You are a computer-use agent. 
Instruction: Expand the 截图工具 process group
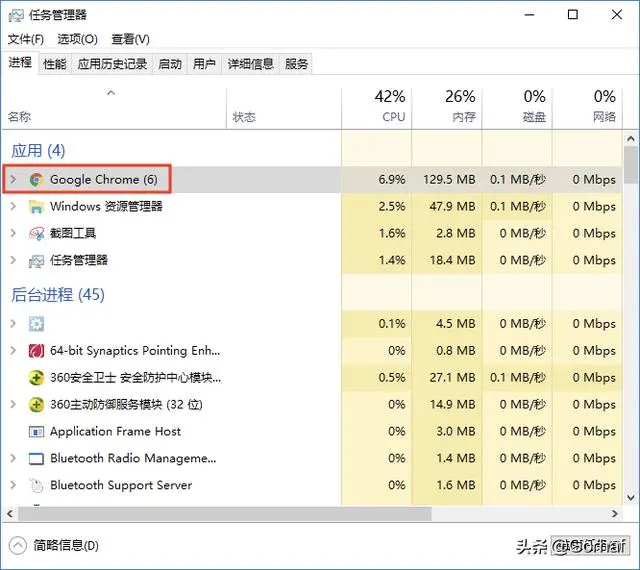pyautogui.click(x=13, y=233)
